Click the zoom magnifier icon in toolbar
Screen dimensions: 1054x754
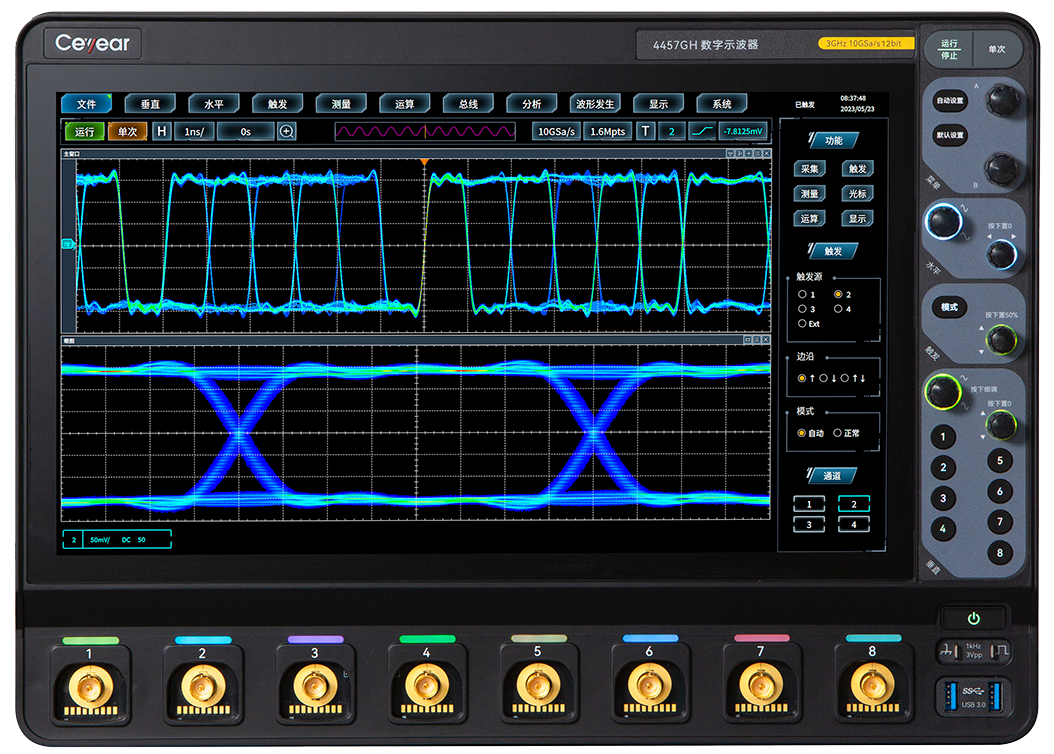[287, 131]
